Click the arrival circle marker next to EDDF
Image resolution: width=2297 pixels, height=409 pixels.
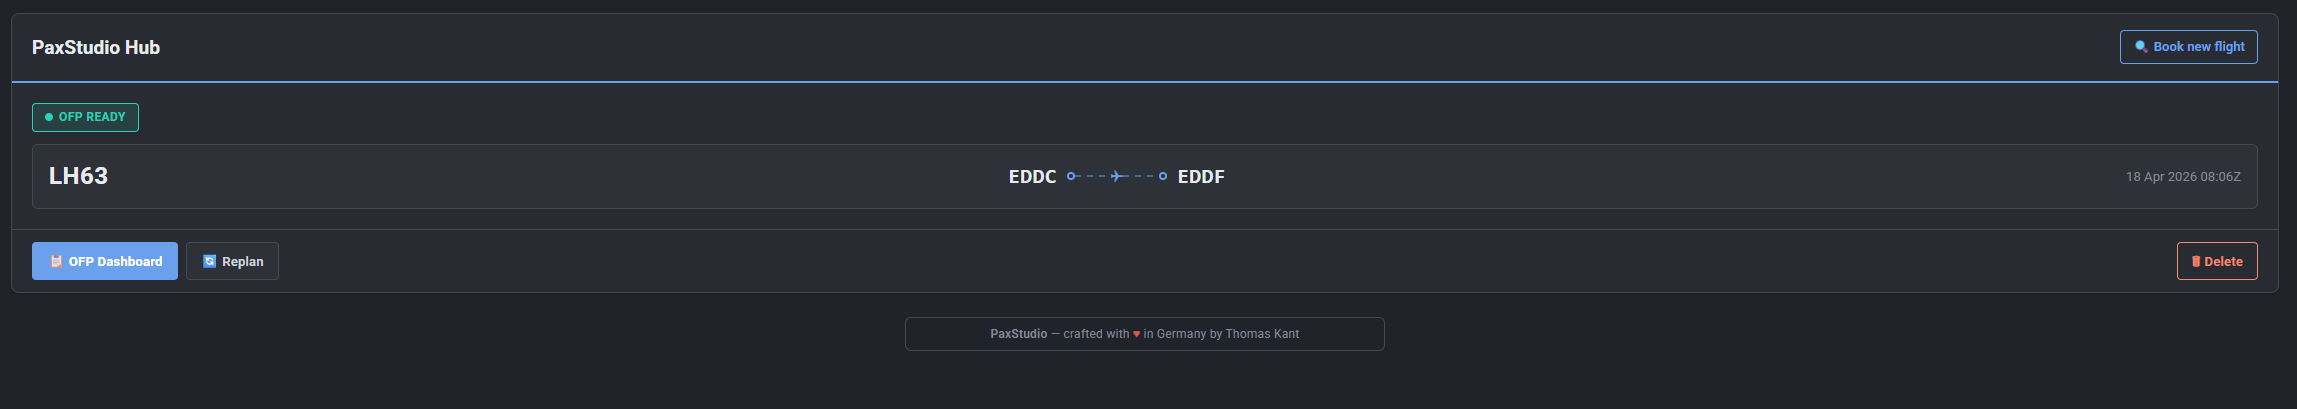1162,176
